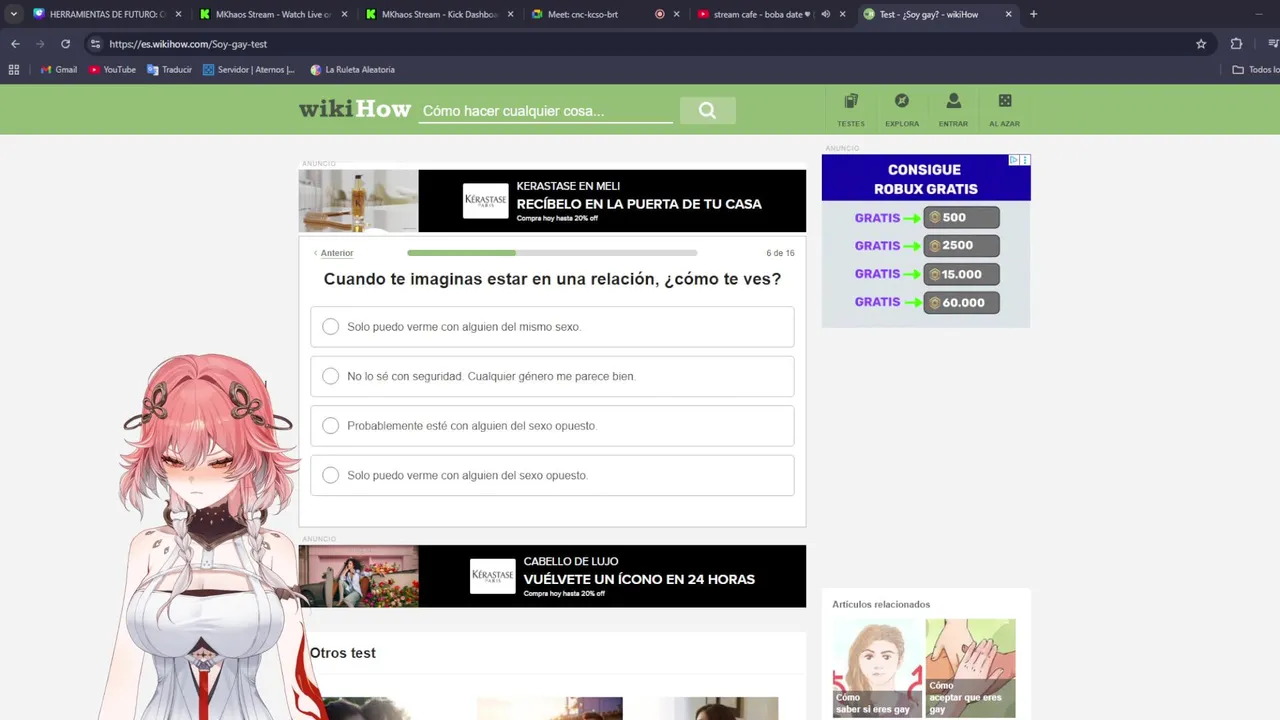Click the quiz progress bar
This screenshot has width=1280, height=720.
552,253
